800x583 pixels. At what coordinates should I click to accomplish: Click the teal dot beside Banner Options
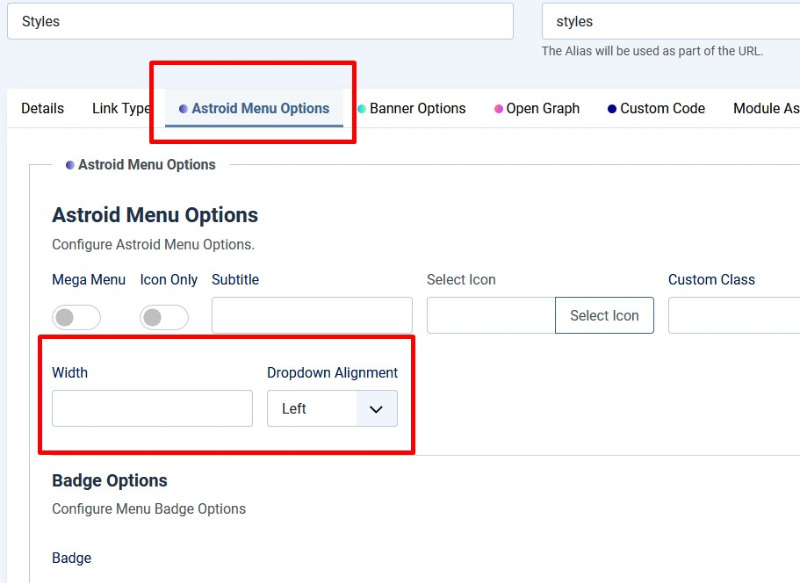(361, 109)
